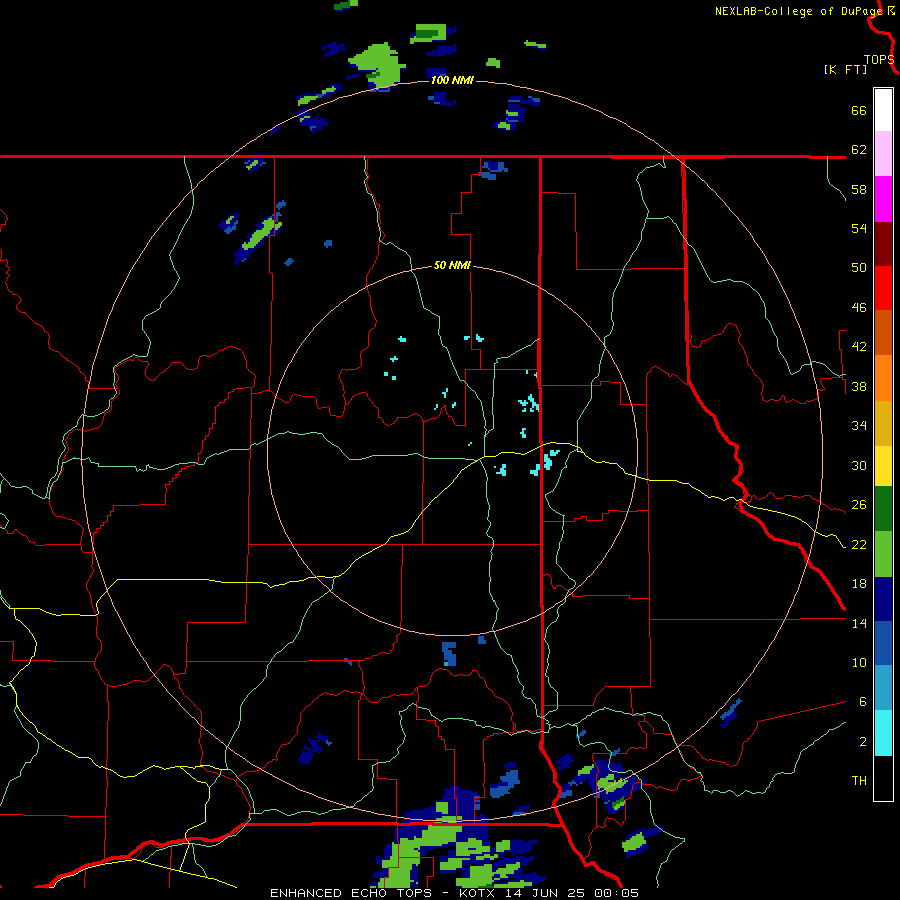Image resolution: width=900 pixels, height=900 pixels.
Task: Pick the magenta color in the legend
Action: (883, 199)
